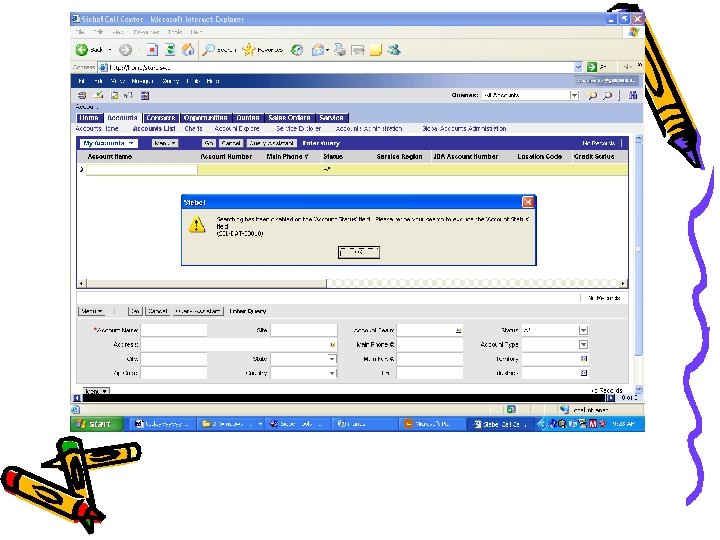Switch to the Sales Orders screen tab

(289, 118)
